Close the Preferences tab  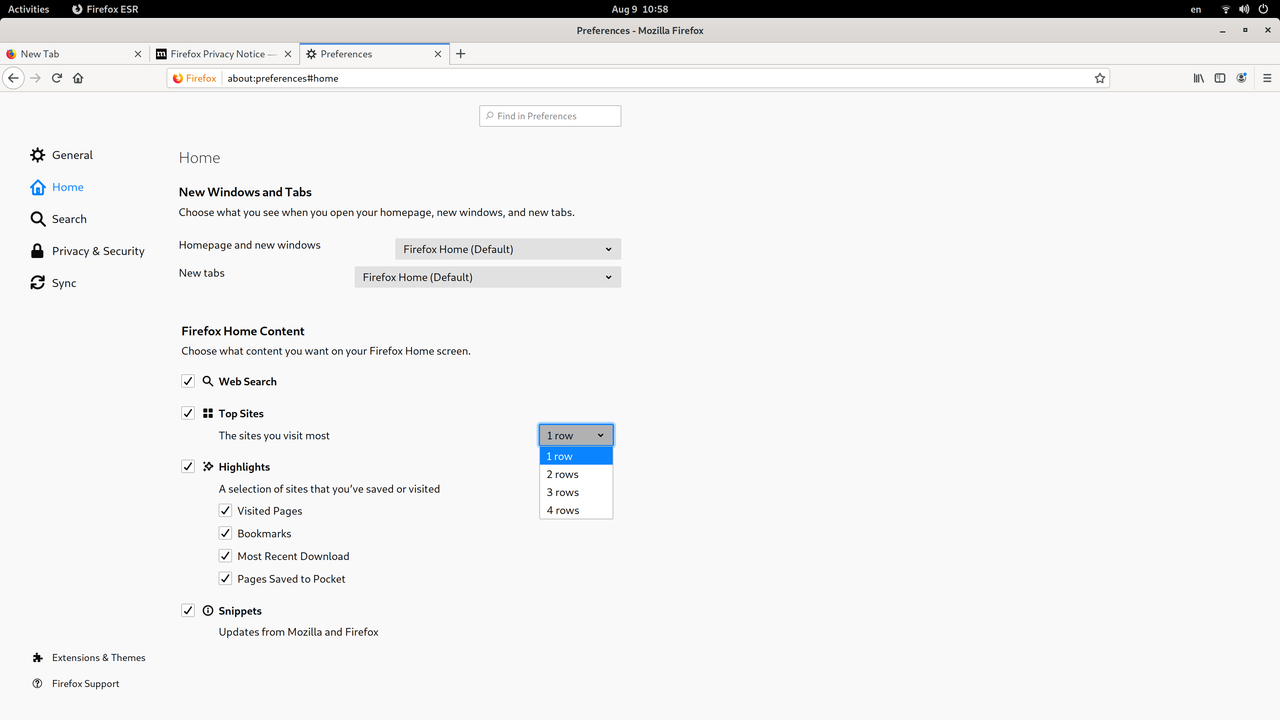coord(438,54)
